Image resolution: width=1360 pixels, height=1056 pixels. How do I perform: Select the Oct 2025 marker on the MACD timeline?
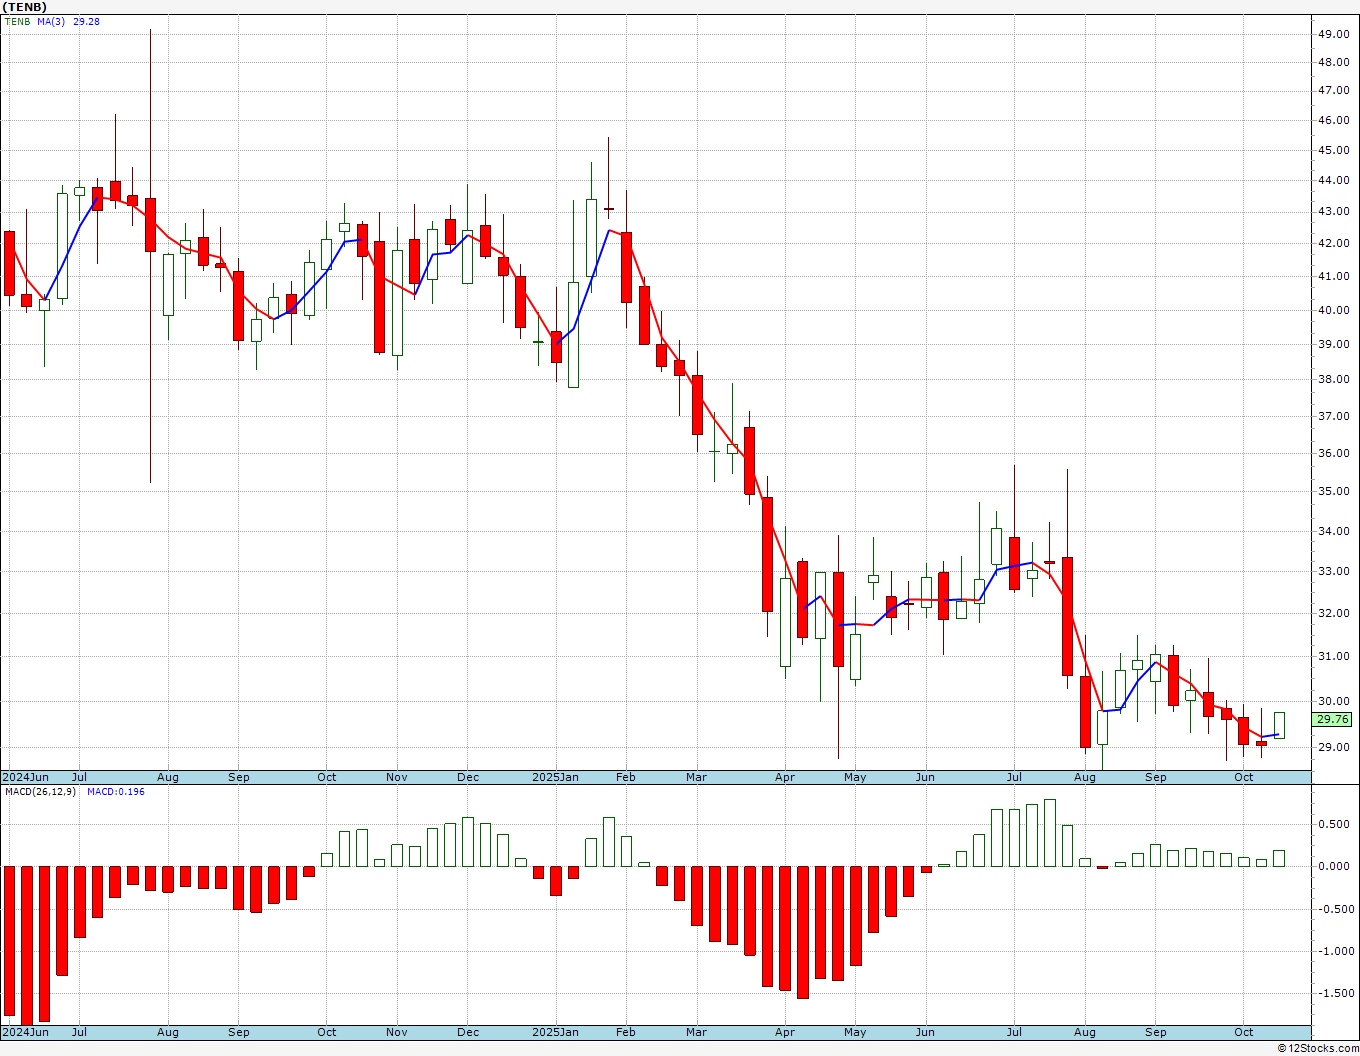1243,1032
